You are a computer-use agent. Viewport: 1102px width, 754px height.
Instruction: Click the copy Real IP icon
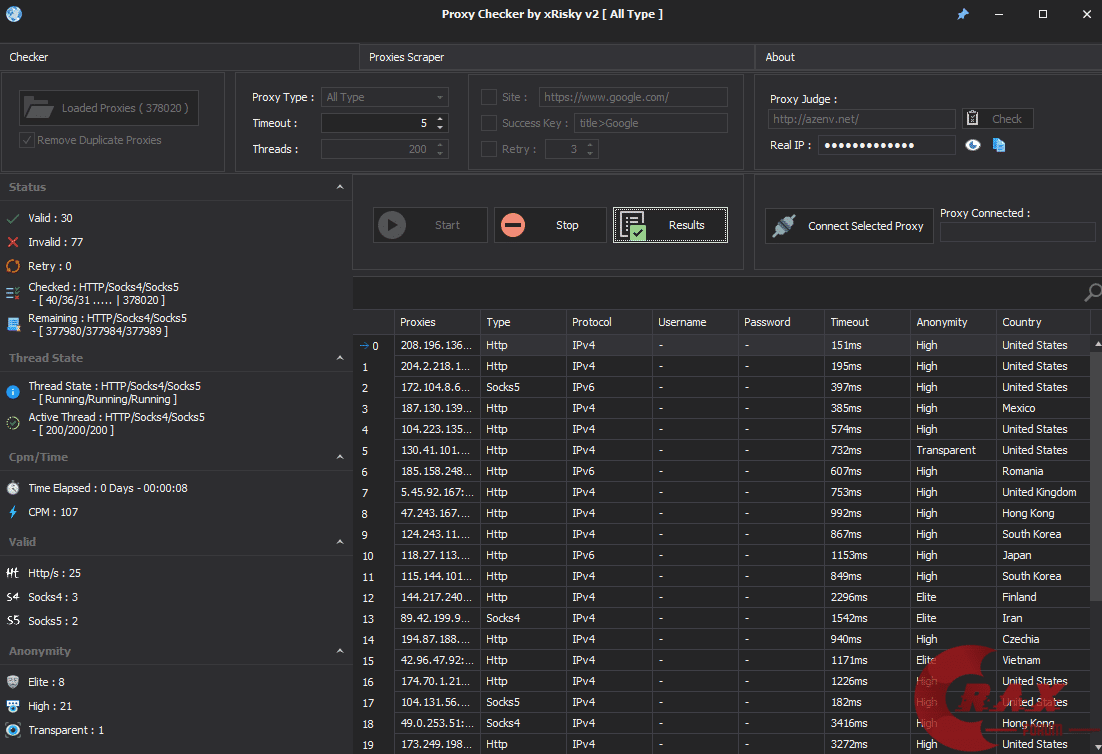pyautogui.click(x=998, y=145)
